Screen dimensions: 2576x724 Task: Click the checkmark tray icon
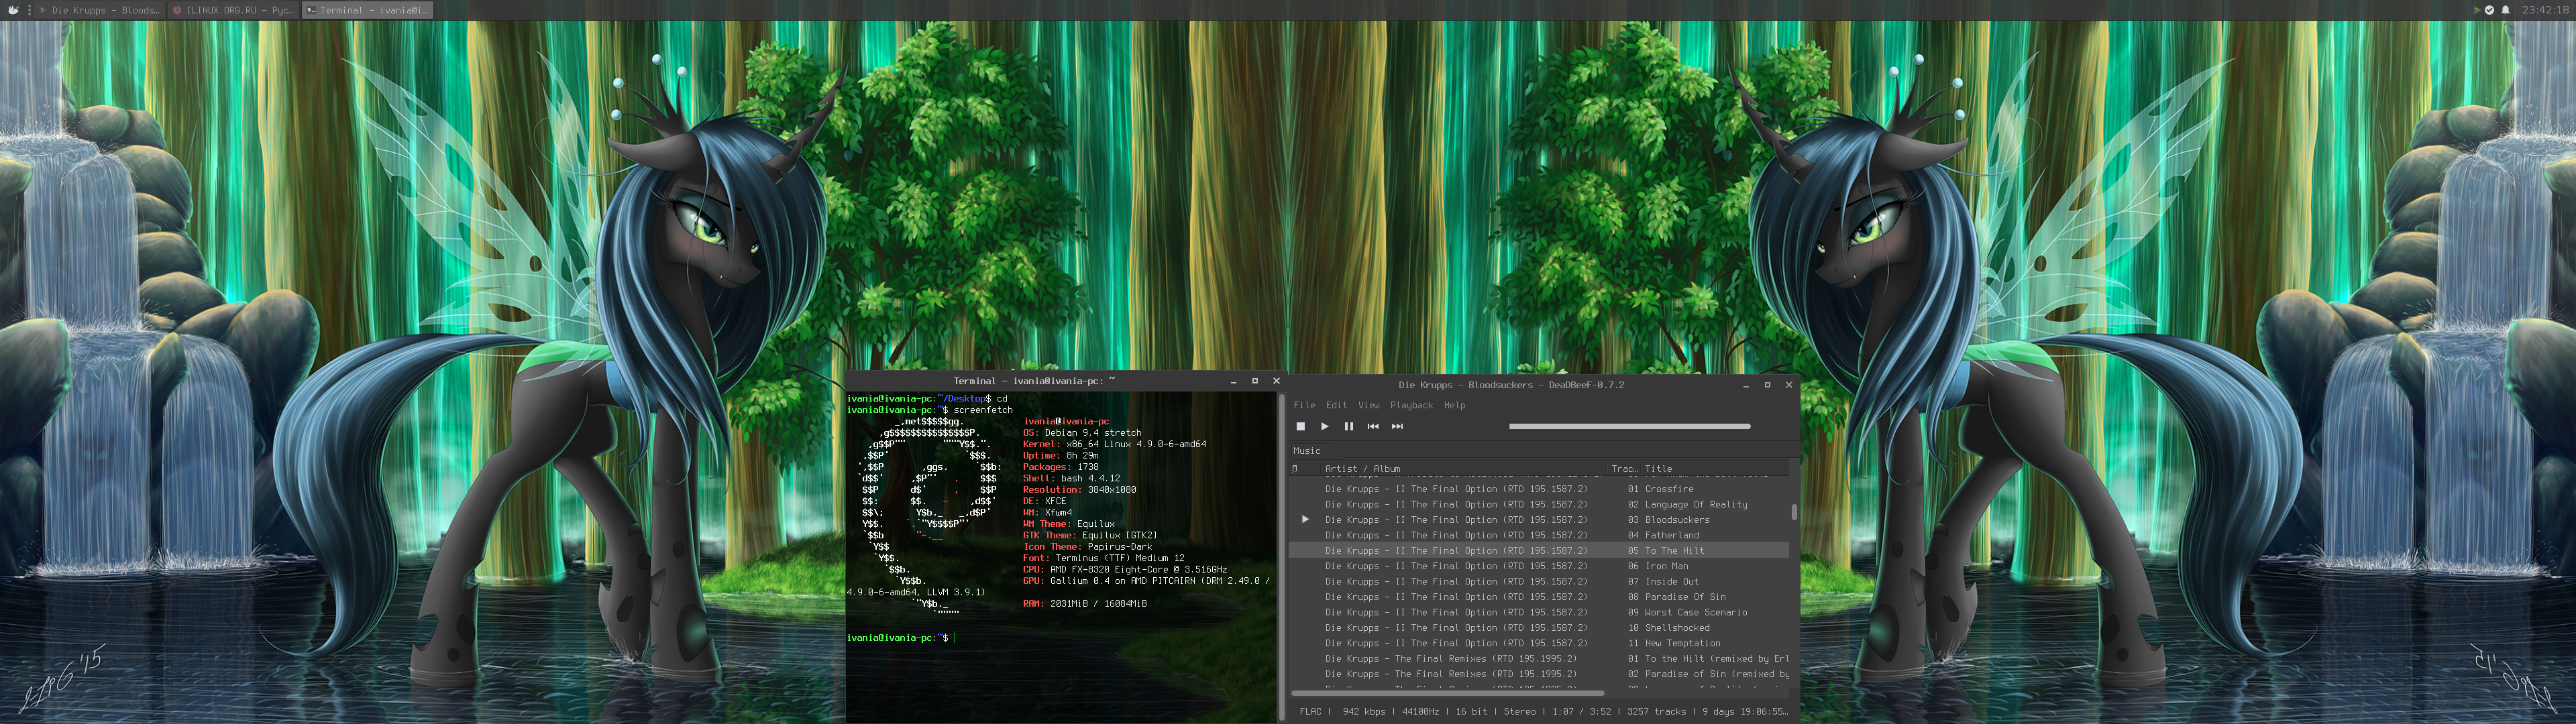2490,10
